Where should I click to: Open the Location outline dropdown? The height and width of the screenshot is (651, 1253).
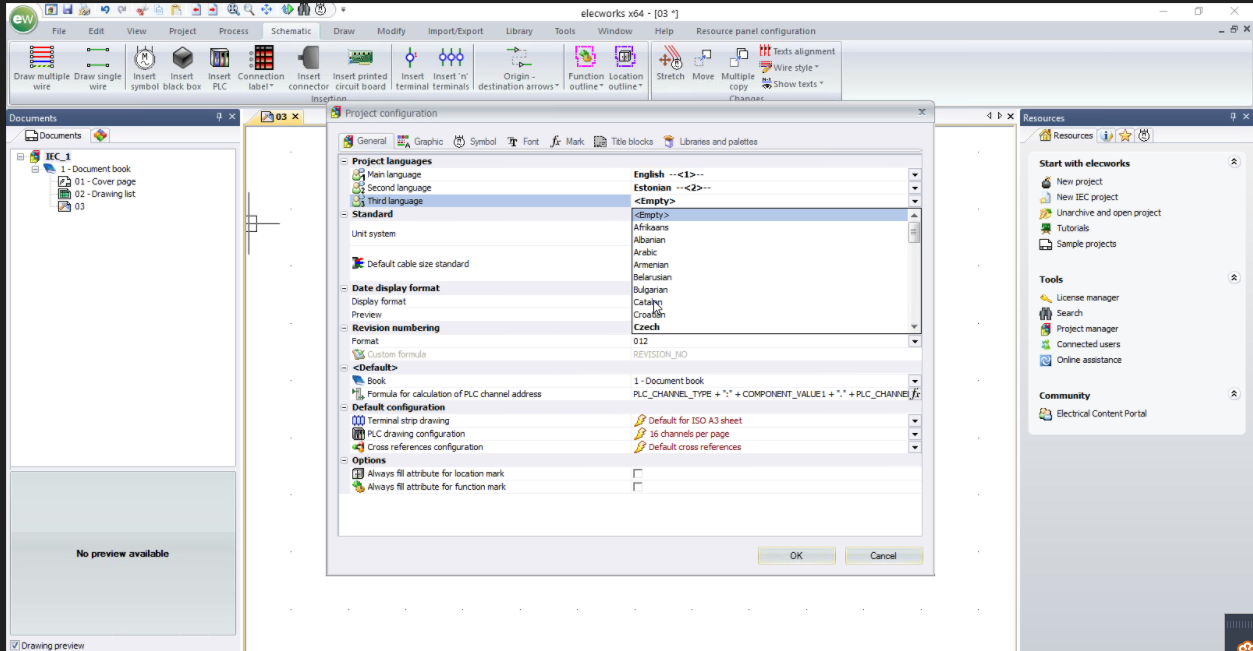[x=625, y=68]
